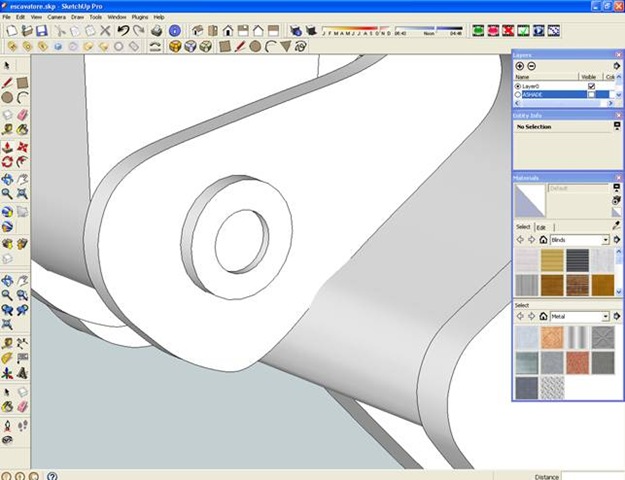Screen dimensions: 625x480
Task: Toggle Layer0 visibility checkbox
Action: click(591, 86)
